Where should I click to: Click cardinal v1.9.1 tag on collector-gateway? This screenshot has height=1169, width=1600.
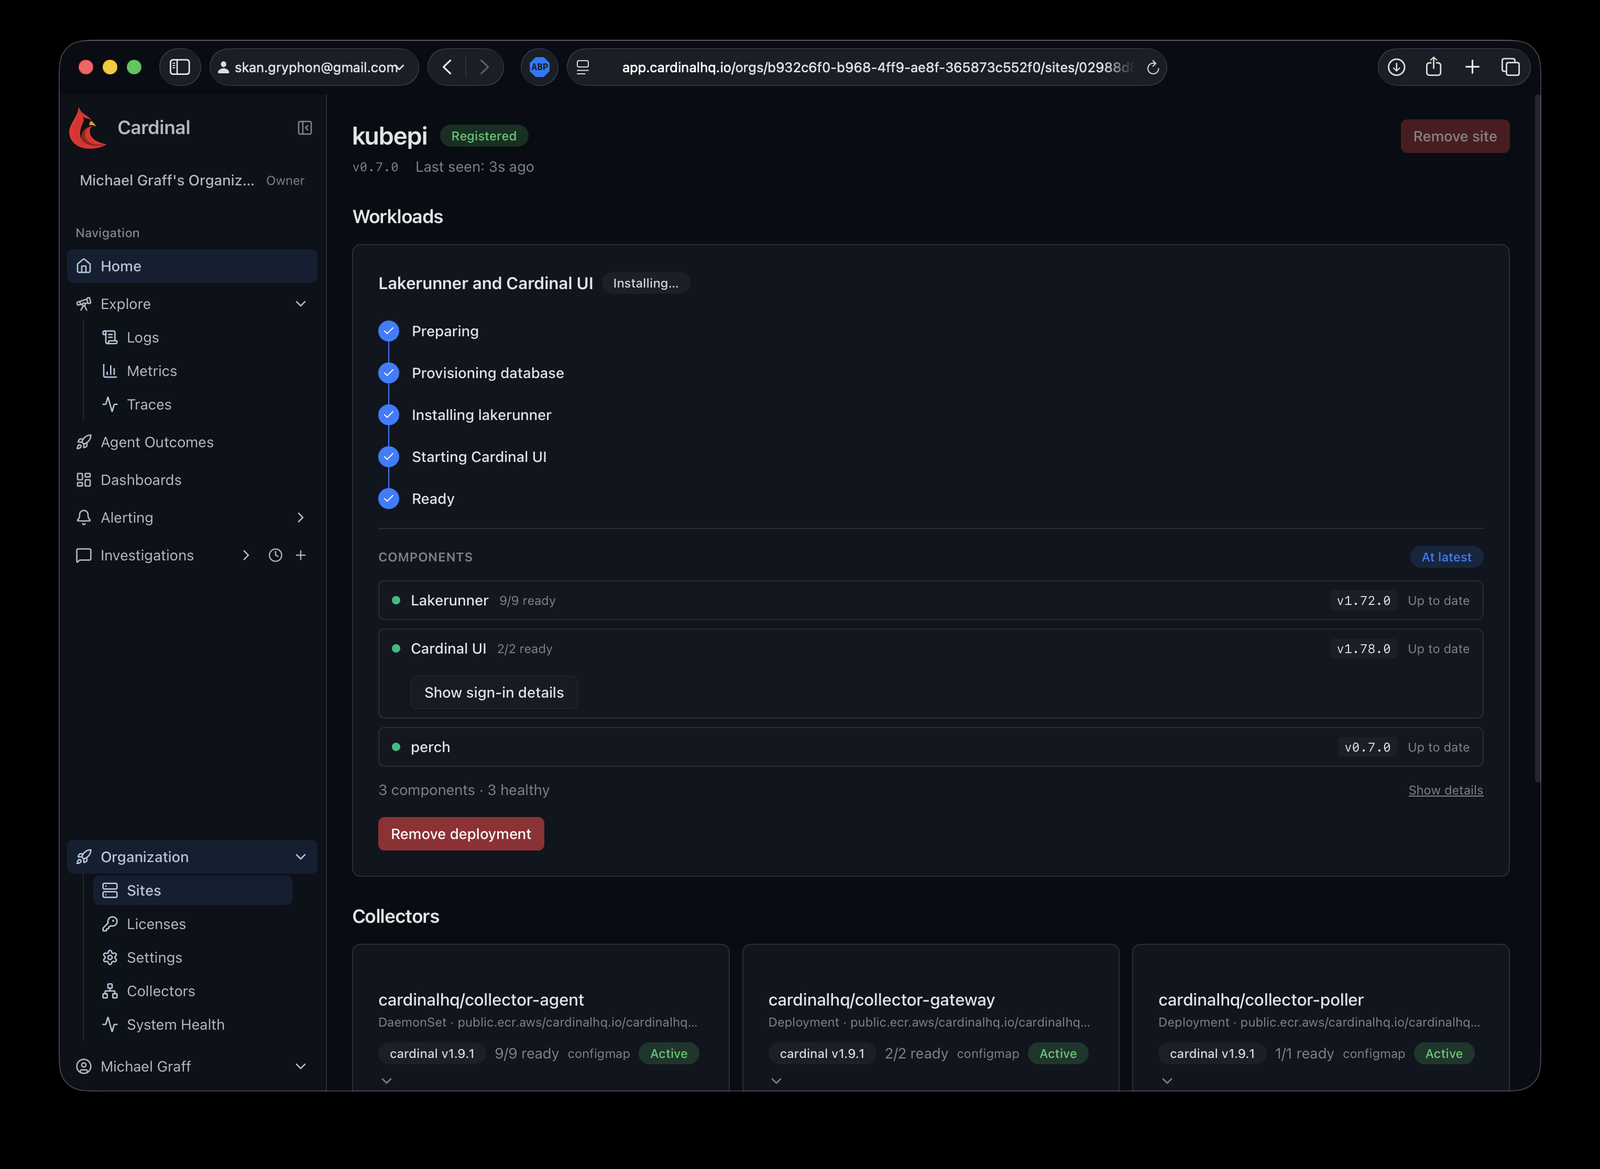click(822, 1054)
